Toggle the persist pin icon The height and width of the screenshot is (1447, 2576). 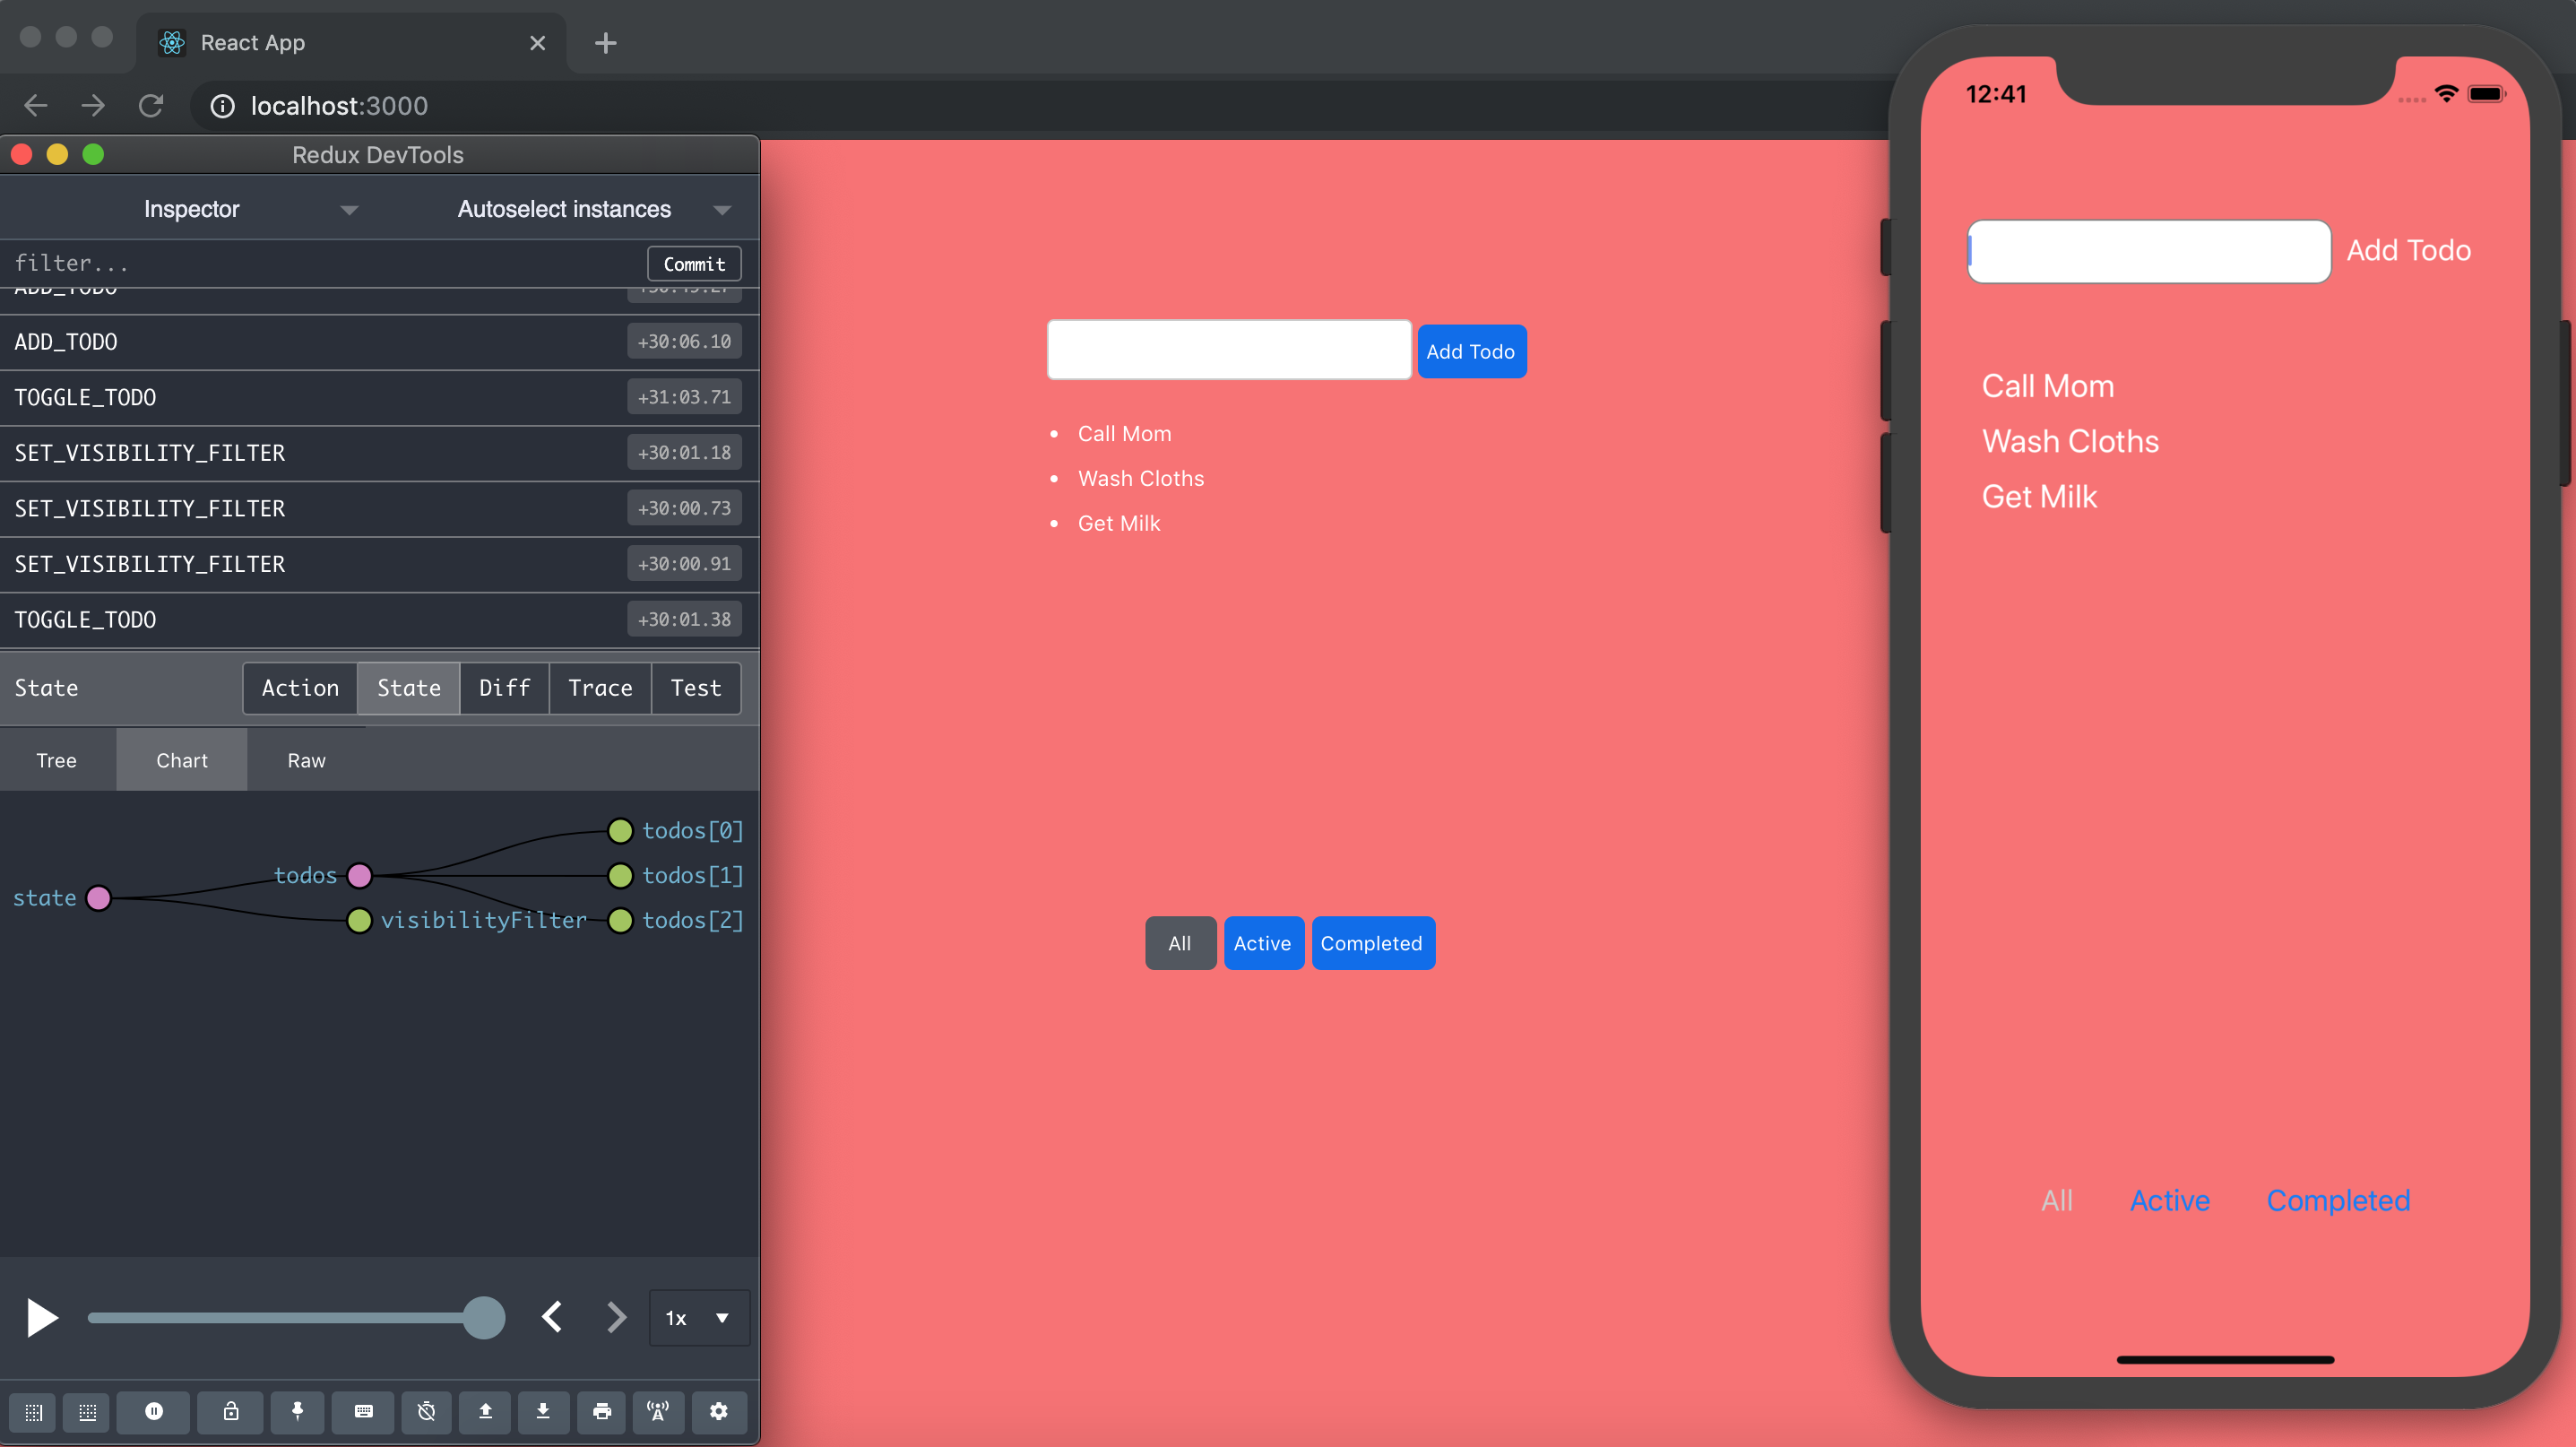point(297,1411)
